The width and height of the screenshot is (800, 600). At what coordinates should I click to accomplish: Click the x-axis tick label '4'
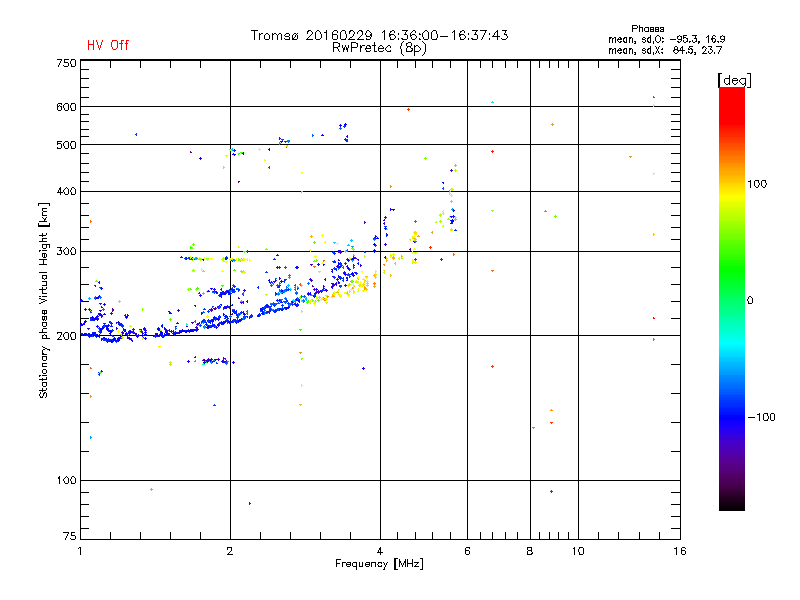click(380, 551)
